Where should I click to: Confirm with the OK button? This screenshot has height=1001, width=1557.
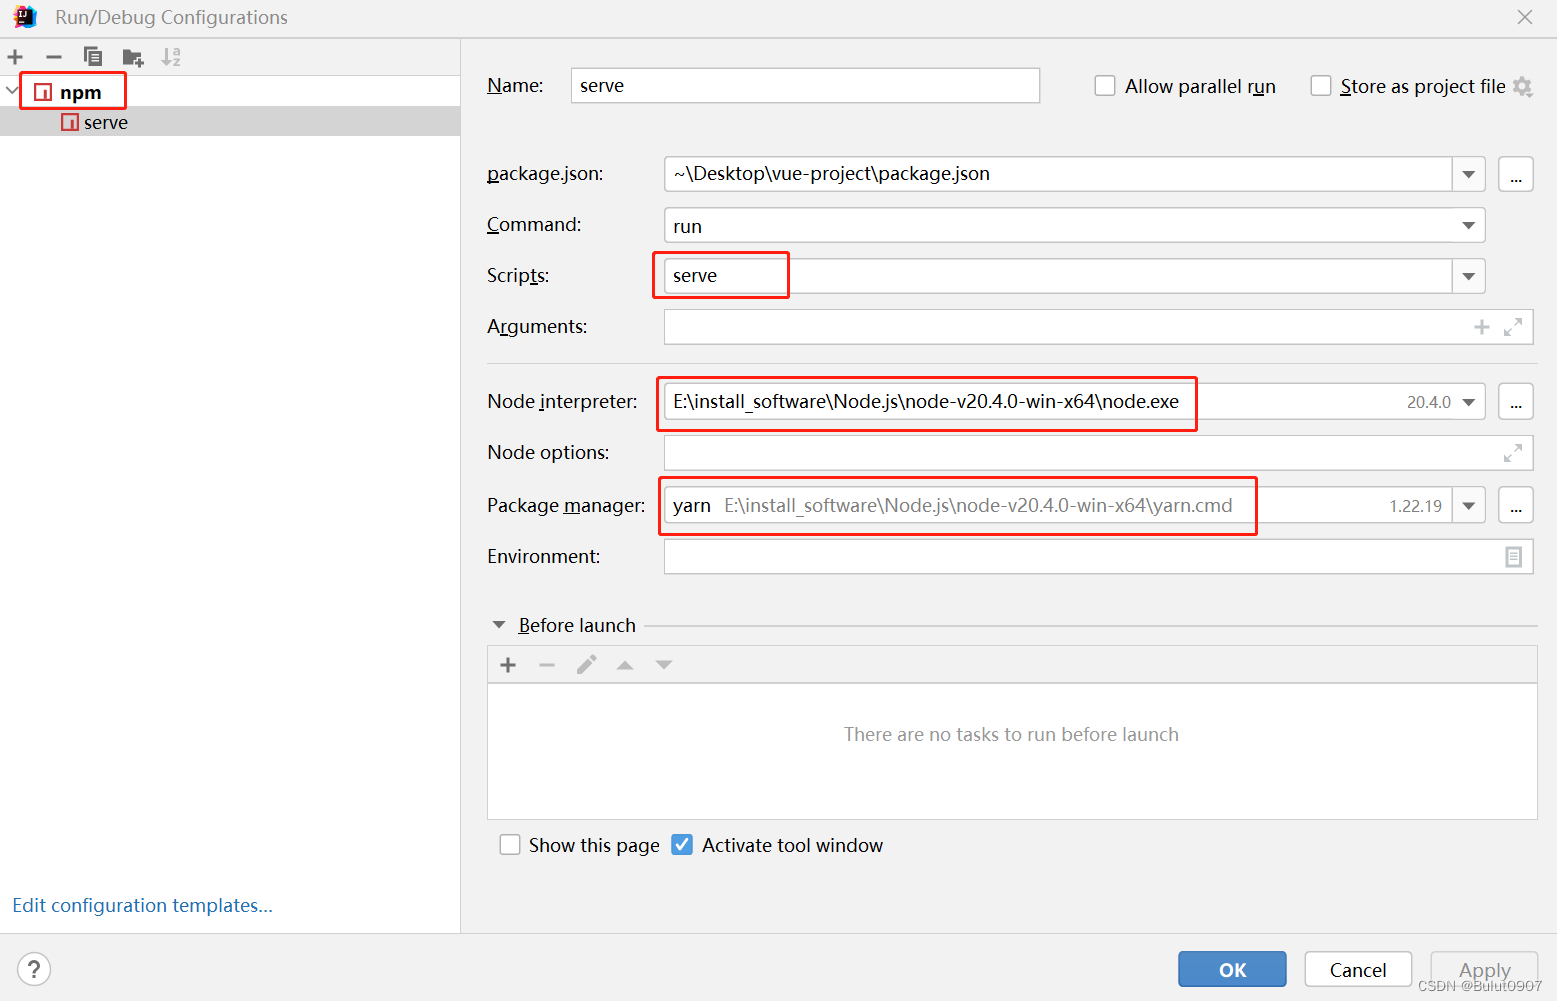tap(1232, 970)
